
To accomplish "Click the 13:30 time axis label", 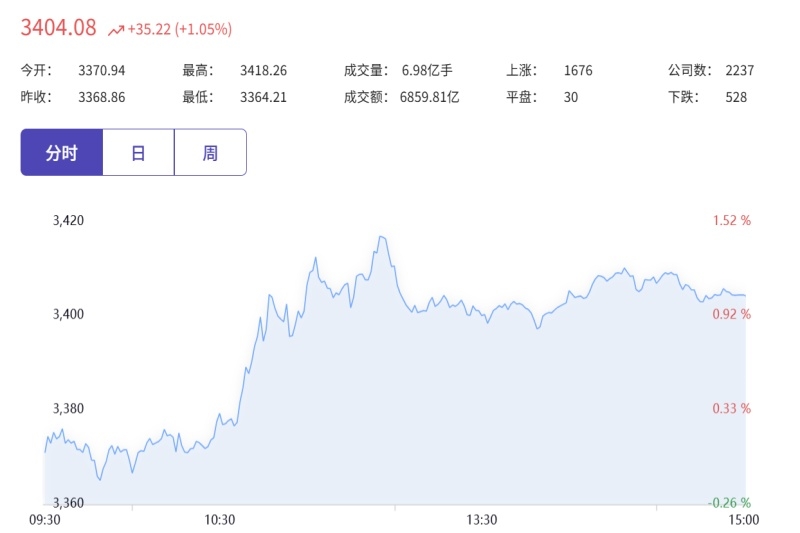I will click(x=482, y=520).
